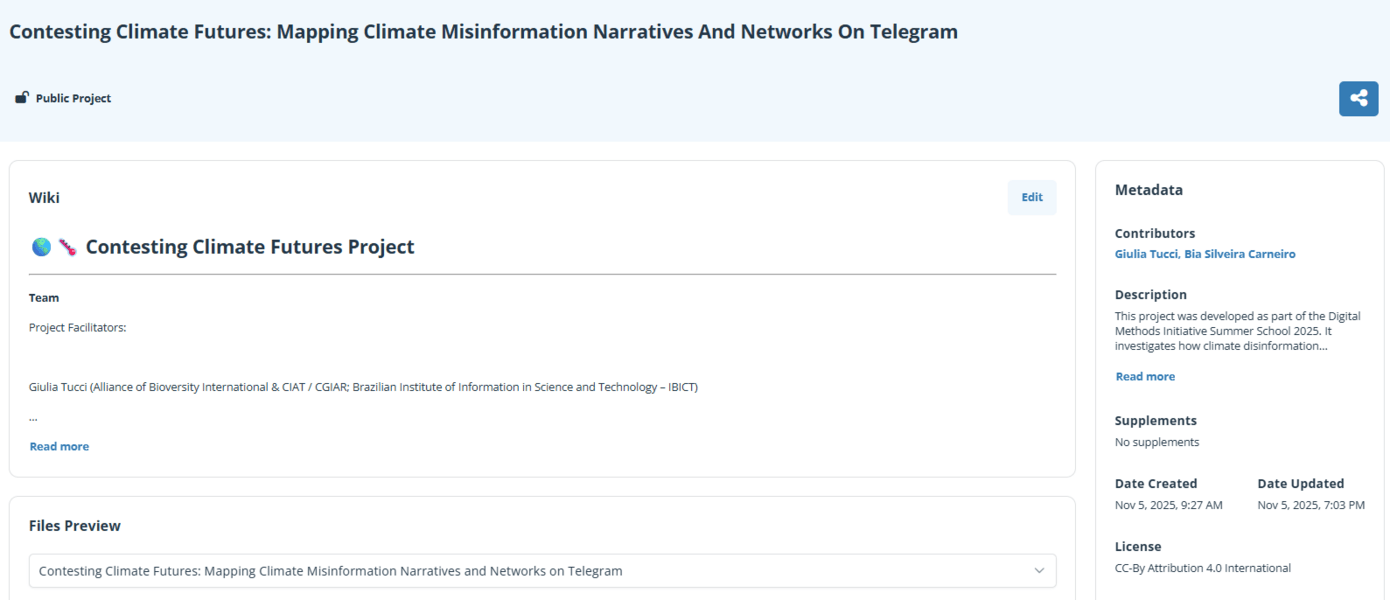This screenshot has height=600, width=1390.
Task: Click the Contributors heading in Metadata
Action: [1155, 232]
